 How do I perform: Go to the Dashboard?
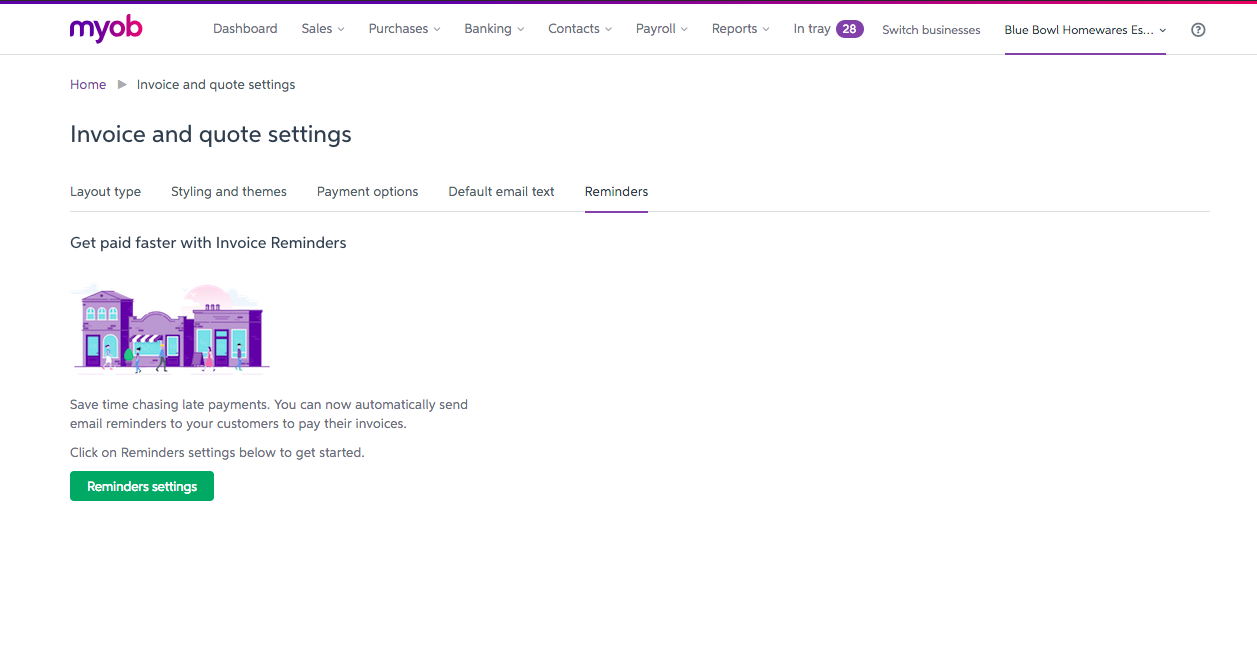coord(245,29)
